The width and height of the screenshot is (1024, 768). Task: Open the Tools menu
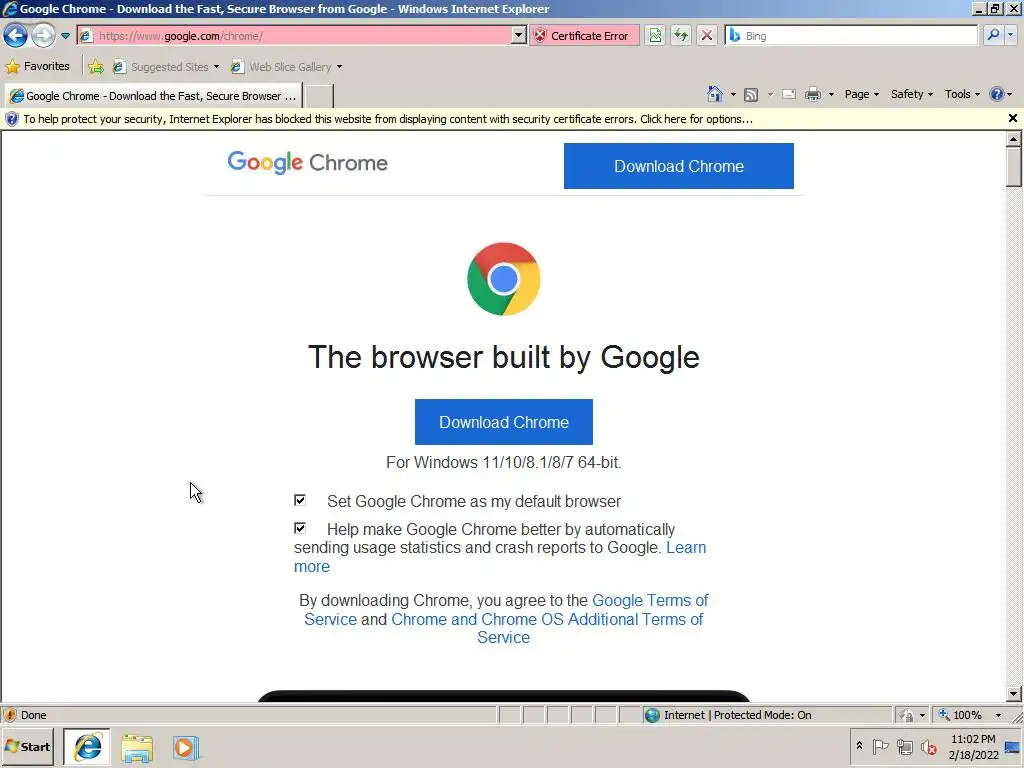pyautogui.click(x=962, y=94)
